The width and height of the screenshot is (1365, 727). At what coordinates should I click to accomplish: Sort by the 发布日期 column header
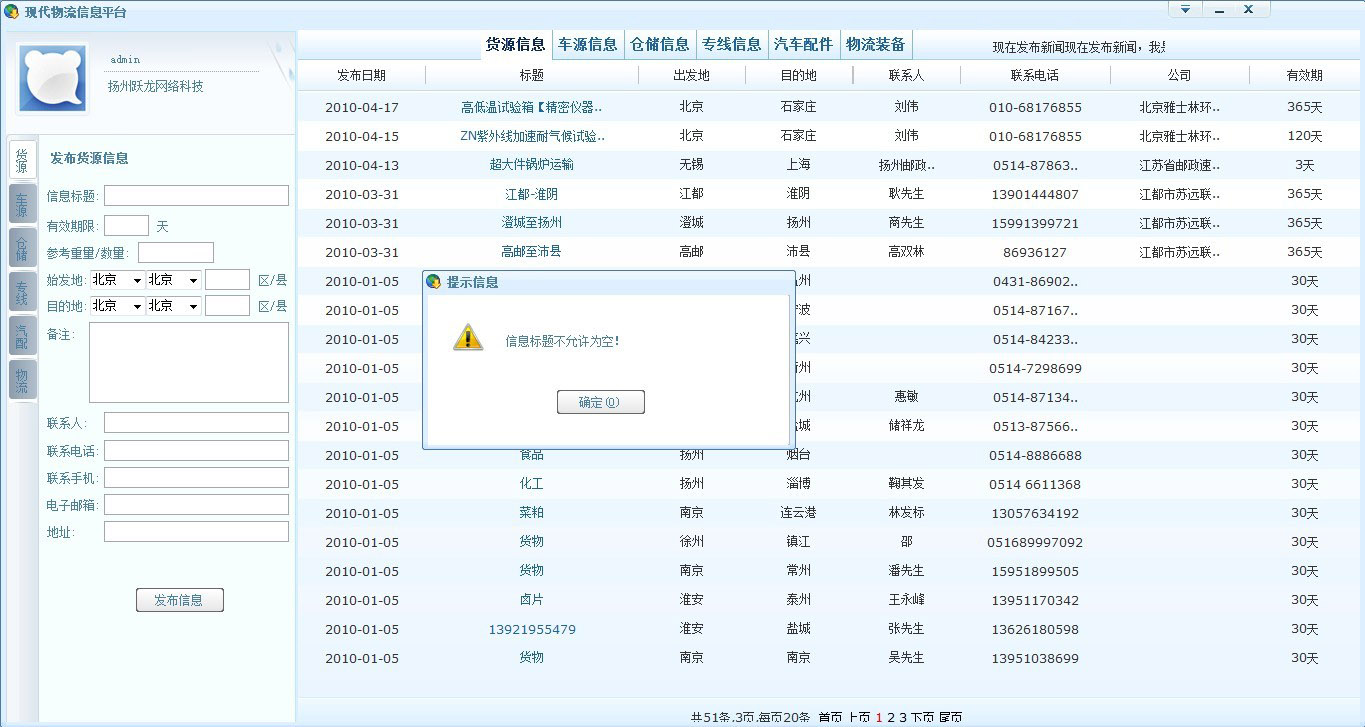362,75
